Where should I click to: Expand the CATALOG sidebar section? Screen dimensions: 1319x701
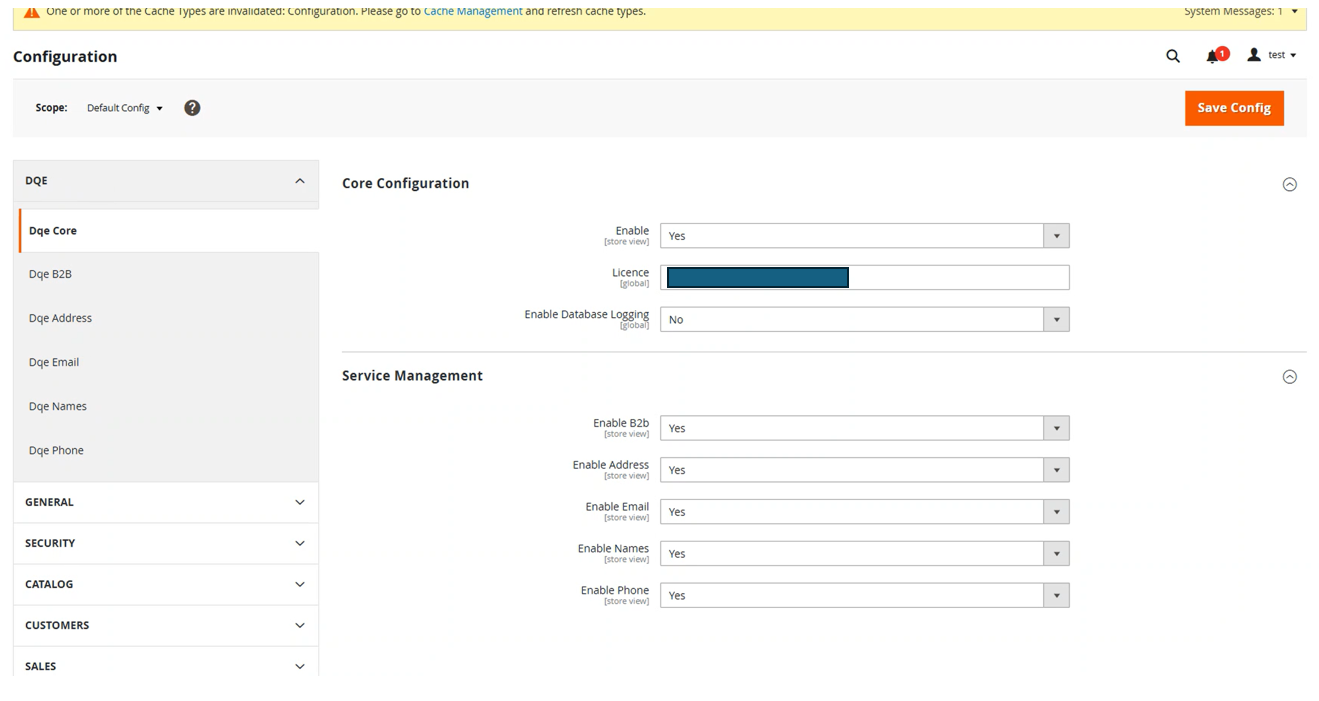165,584
